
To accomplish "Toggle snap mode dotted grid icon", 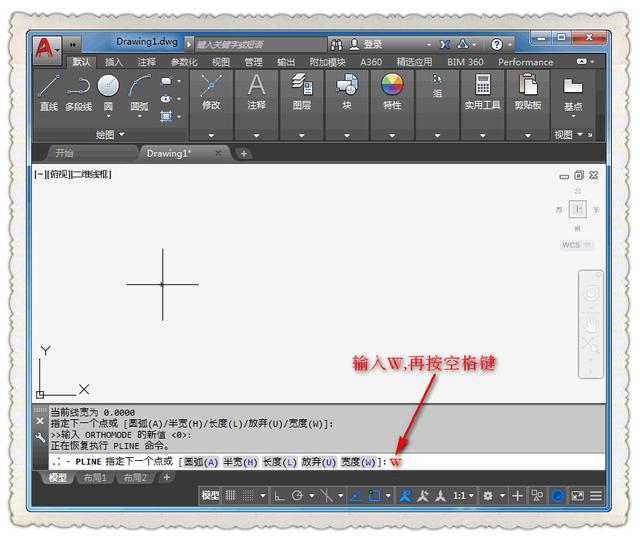I will click(x=248, y=496).
